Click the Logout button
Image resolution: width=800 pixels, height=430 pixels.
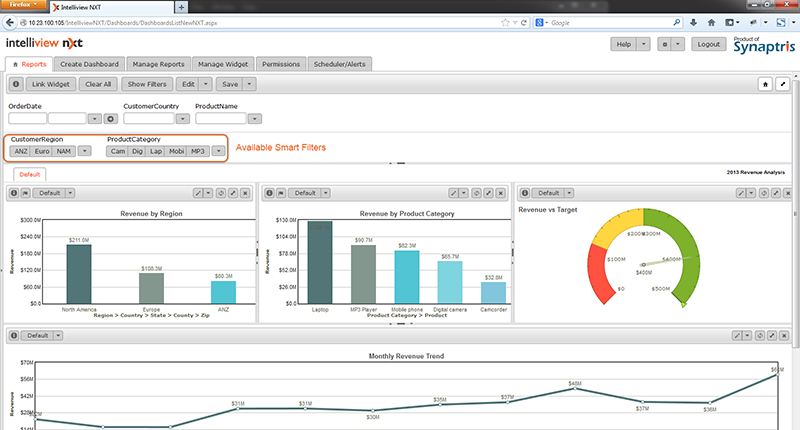(709, 45)
